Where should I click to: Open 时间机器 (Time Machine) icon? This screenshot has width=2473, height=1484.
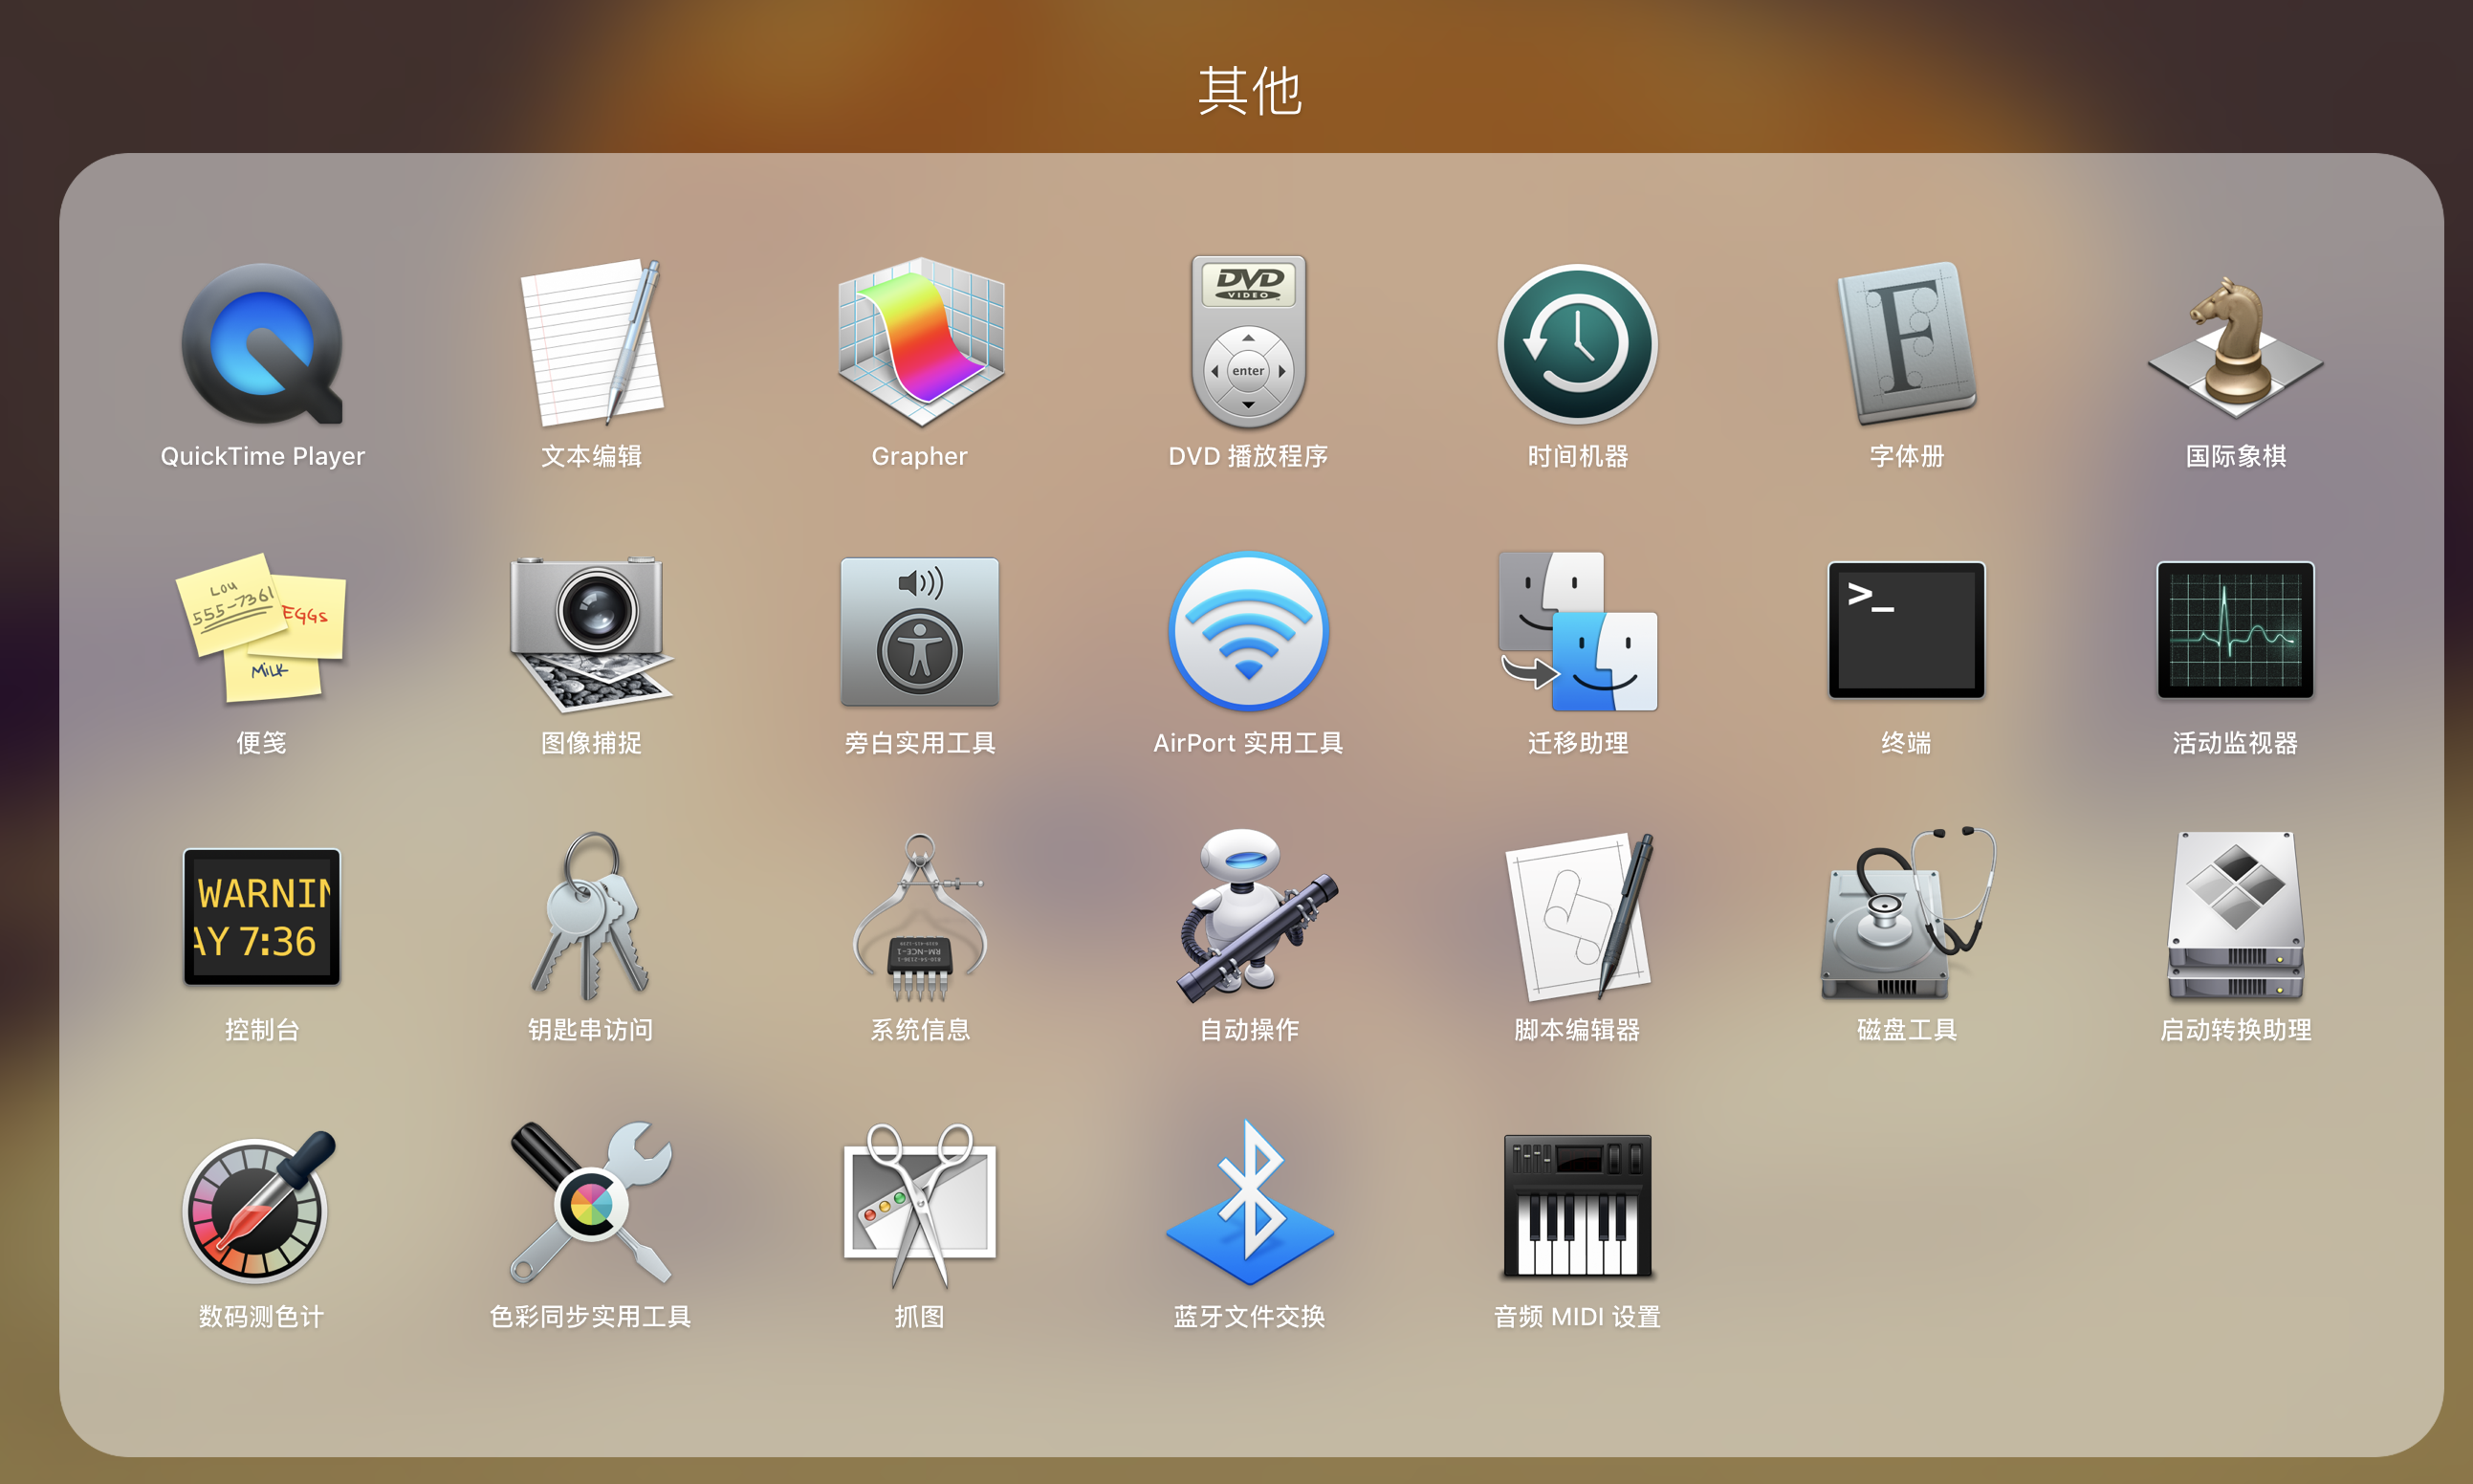(1577, 343)
